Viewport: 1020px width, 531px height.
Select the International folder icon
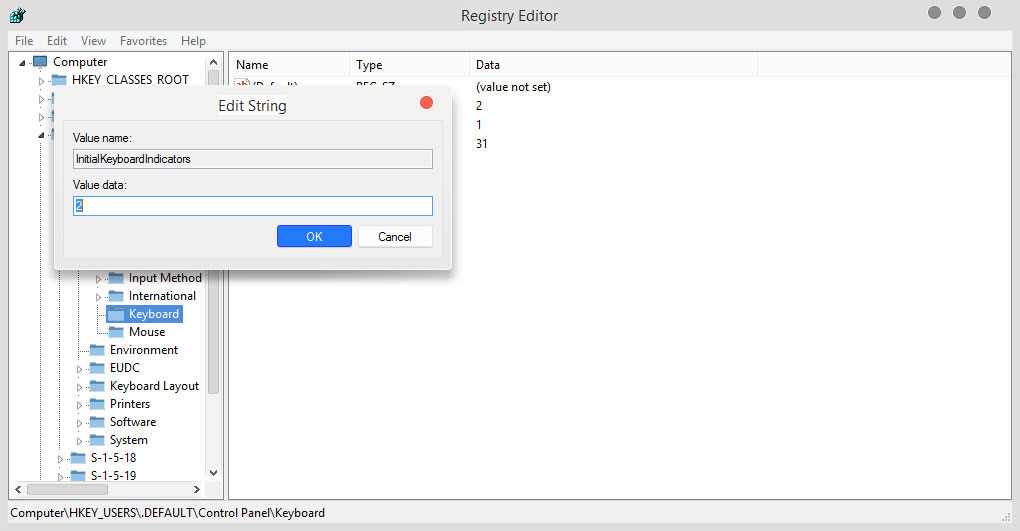point(116,296)
